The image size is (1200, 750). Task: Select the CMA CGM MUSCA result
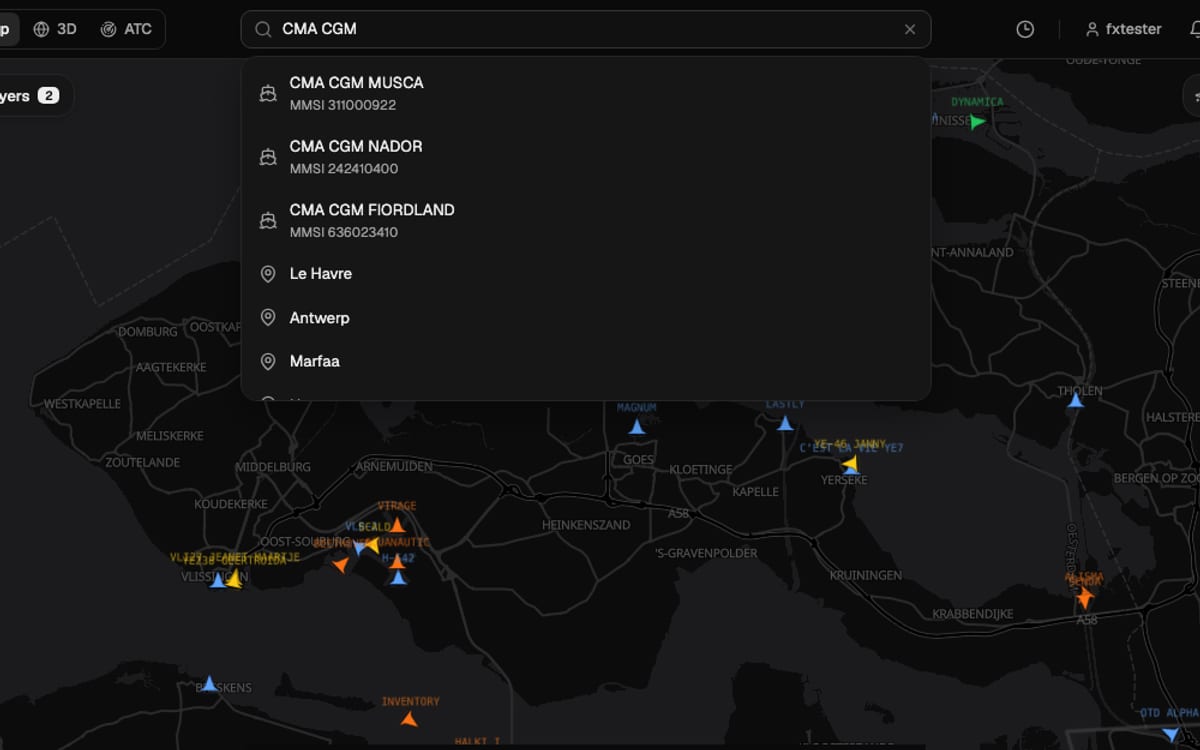(x=586, y=93)
